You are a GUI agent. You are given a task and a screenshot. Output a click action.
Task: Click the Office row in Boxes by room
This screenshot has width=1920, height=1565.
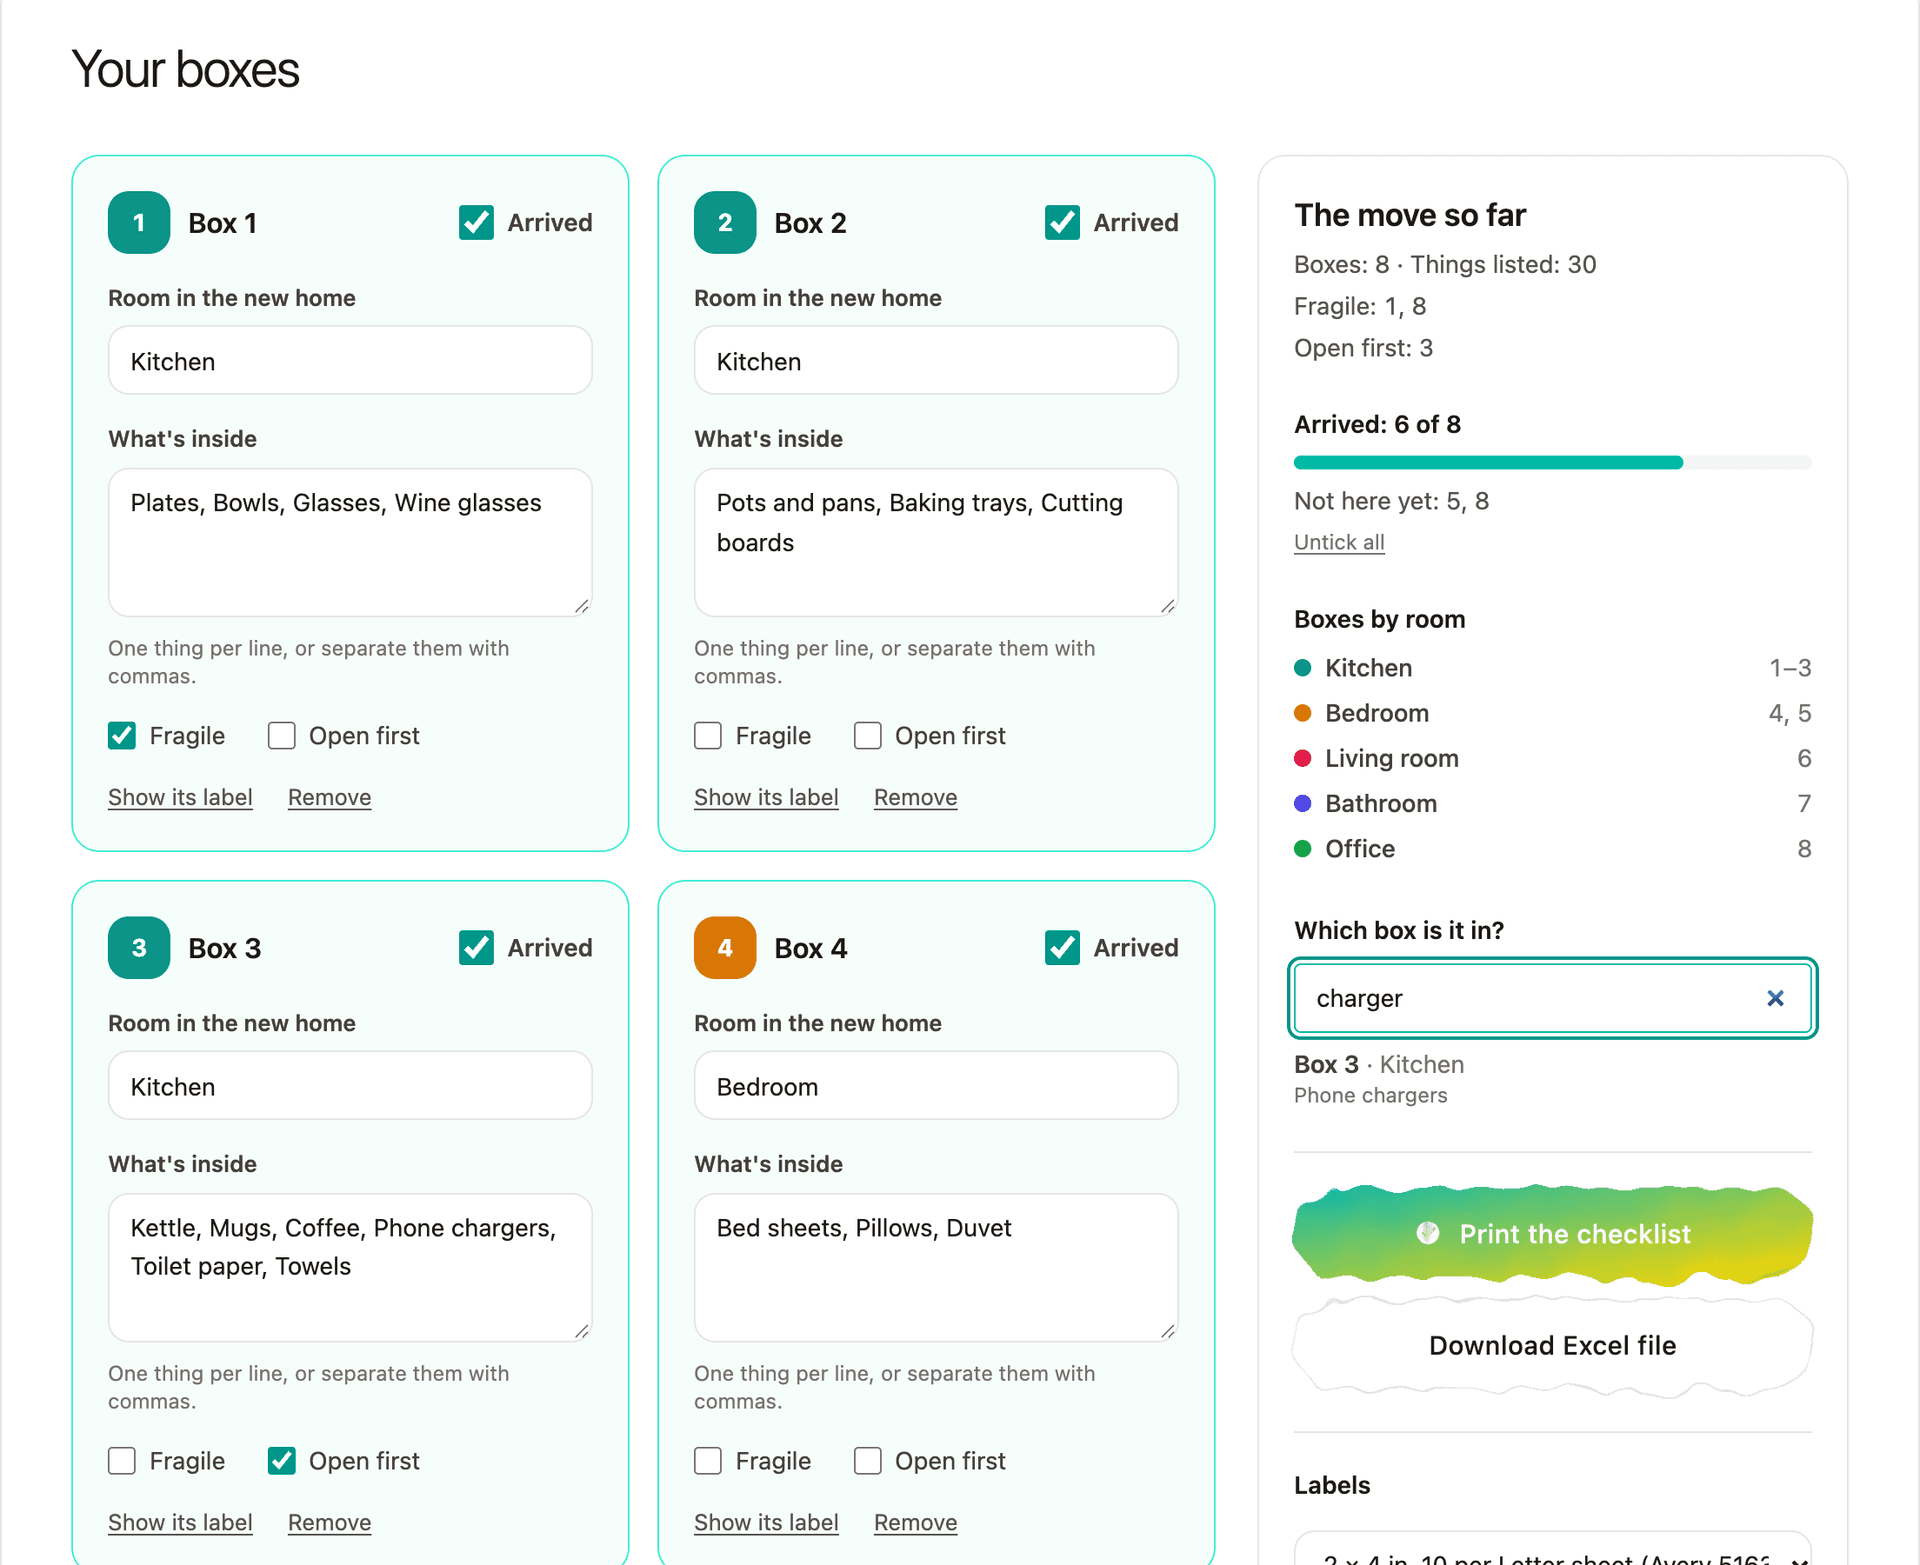point(1552,848)
